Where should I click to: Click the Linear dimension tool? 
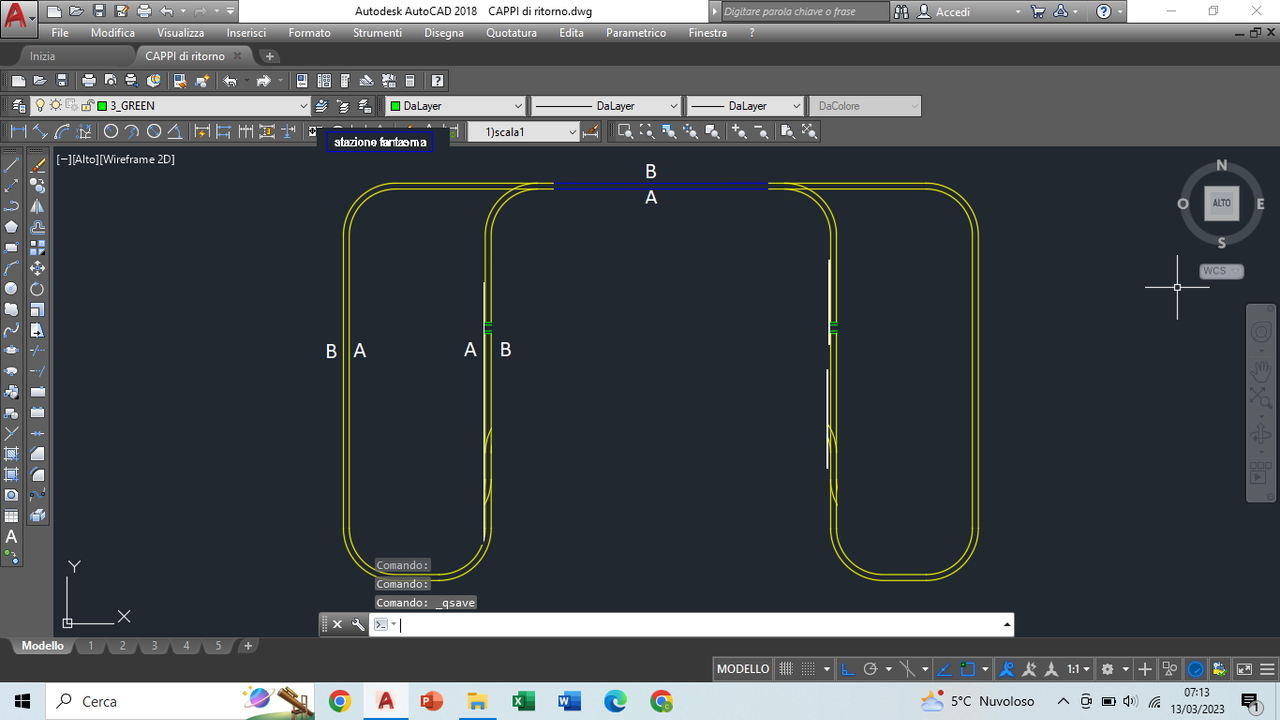click(18, 132)
